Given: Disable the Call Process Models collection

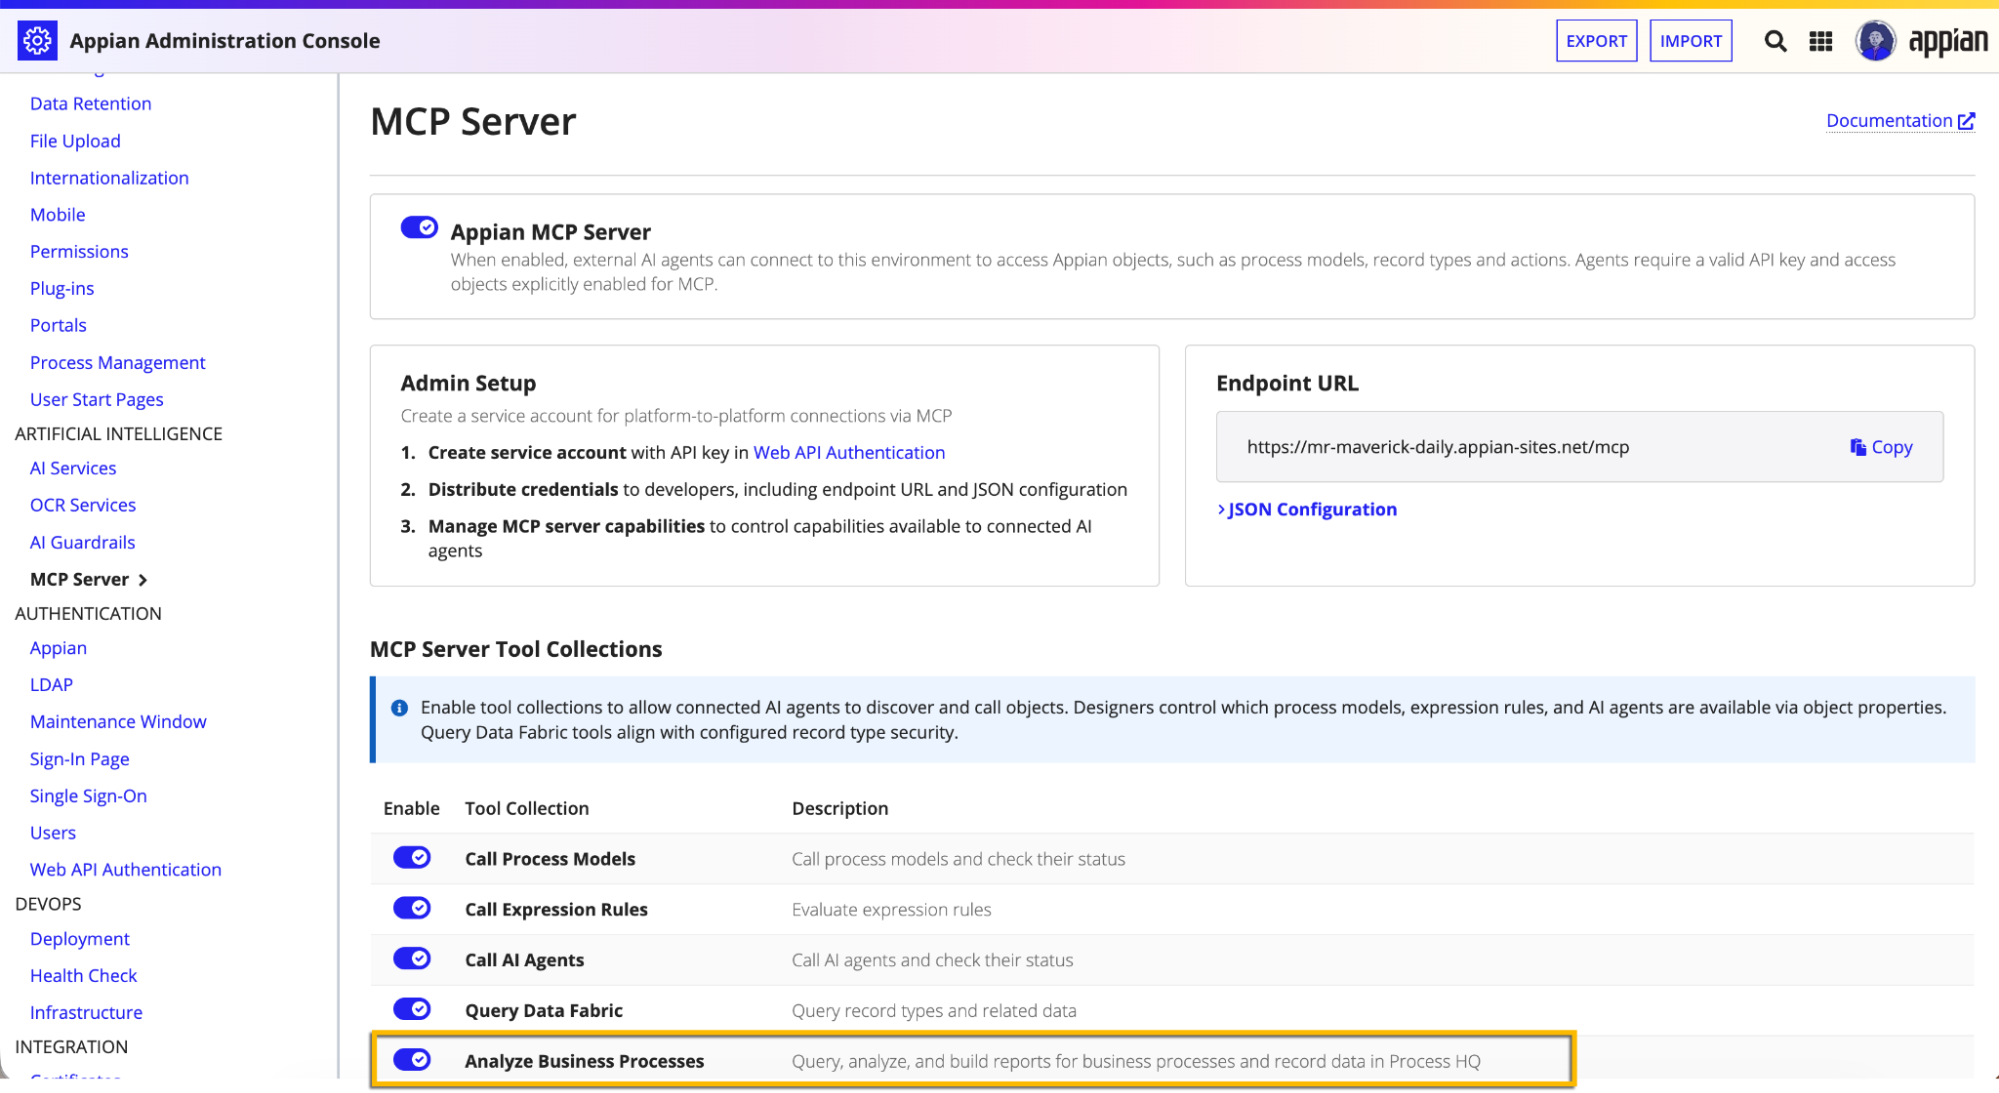Looking at the screenshot, I should [412, 858].
